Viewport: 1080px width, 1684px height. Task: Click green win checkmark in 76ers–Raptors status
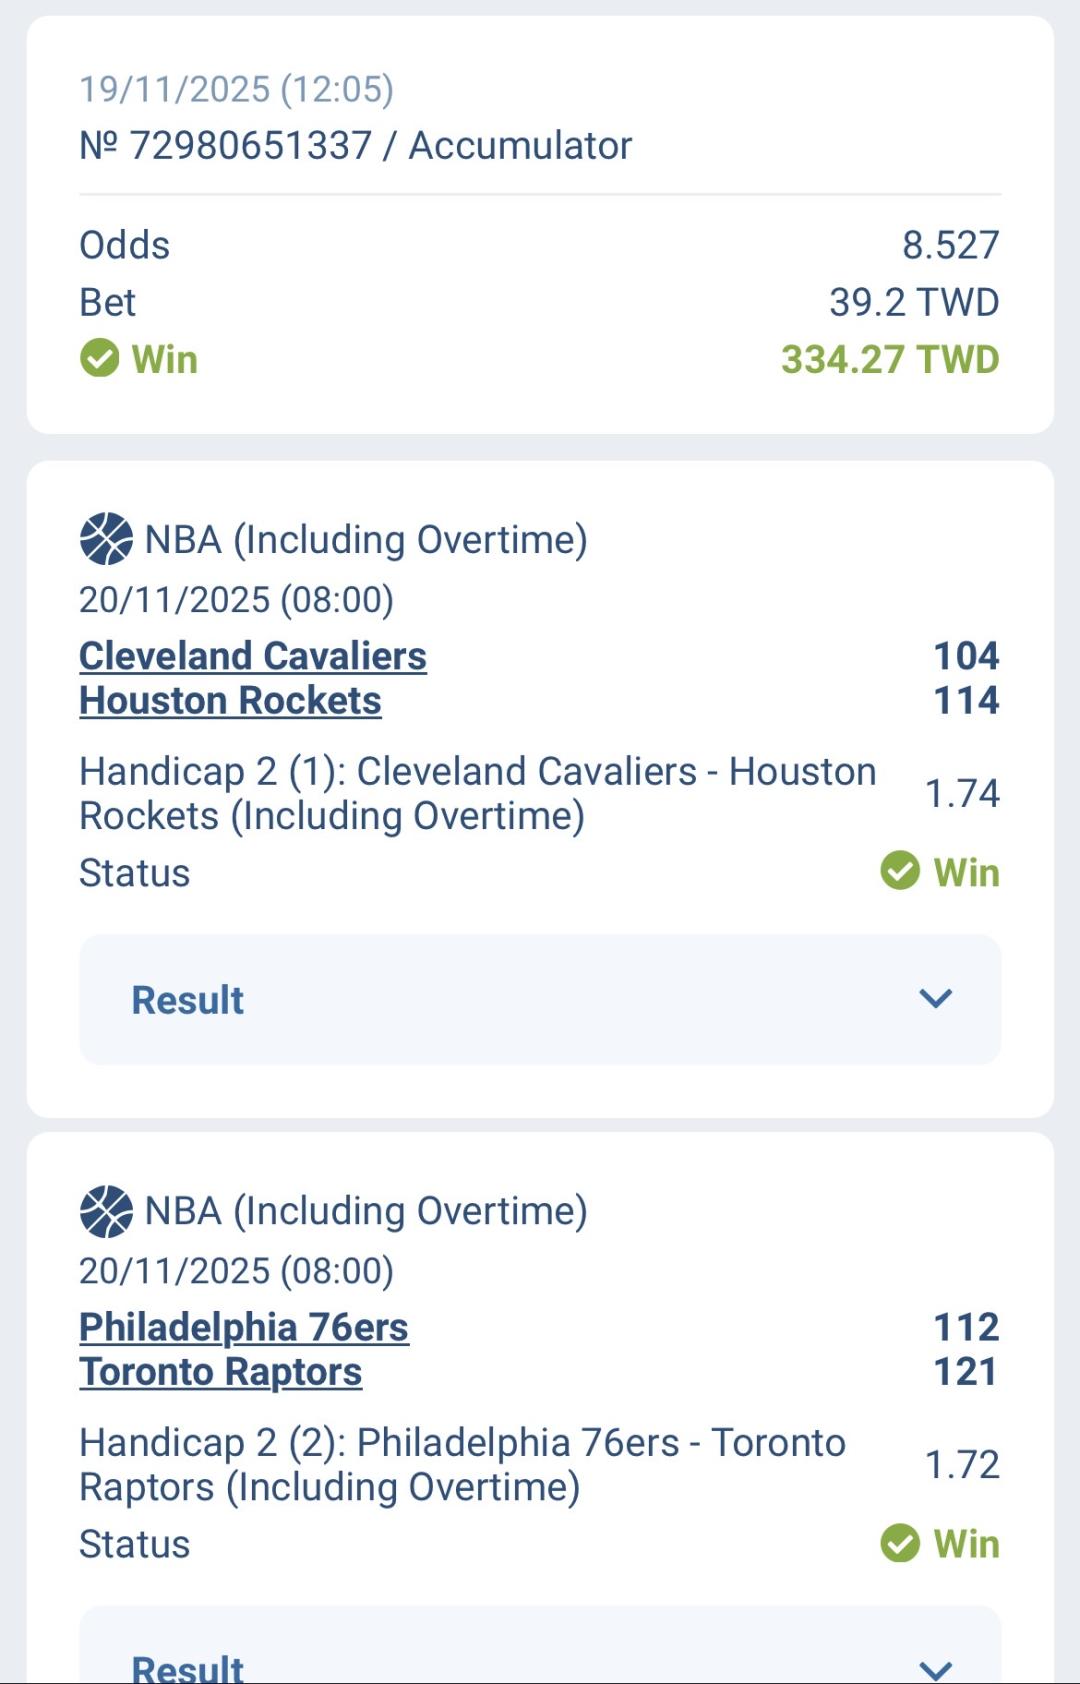(900, 1543)
